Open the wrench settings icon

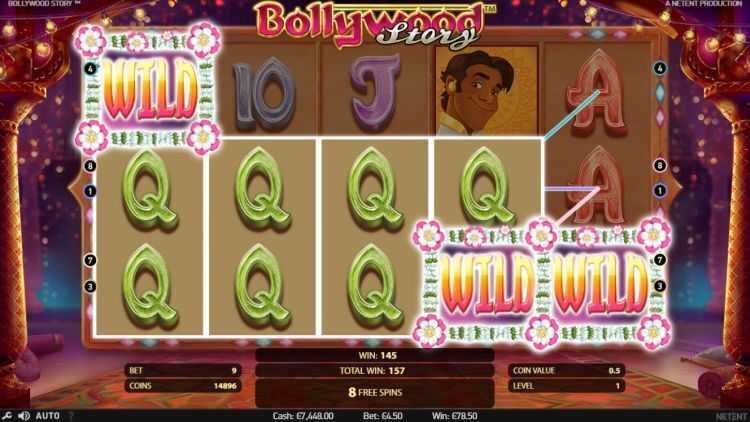pyautogui.click(x=7, y=416)
